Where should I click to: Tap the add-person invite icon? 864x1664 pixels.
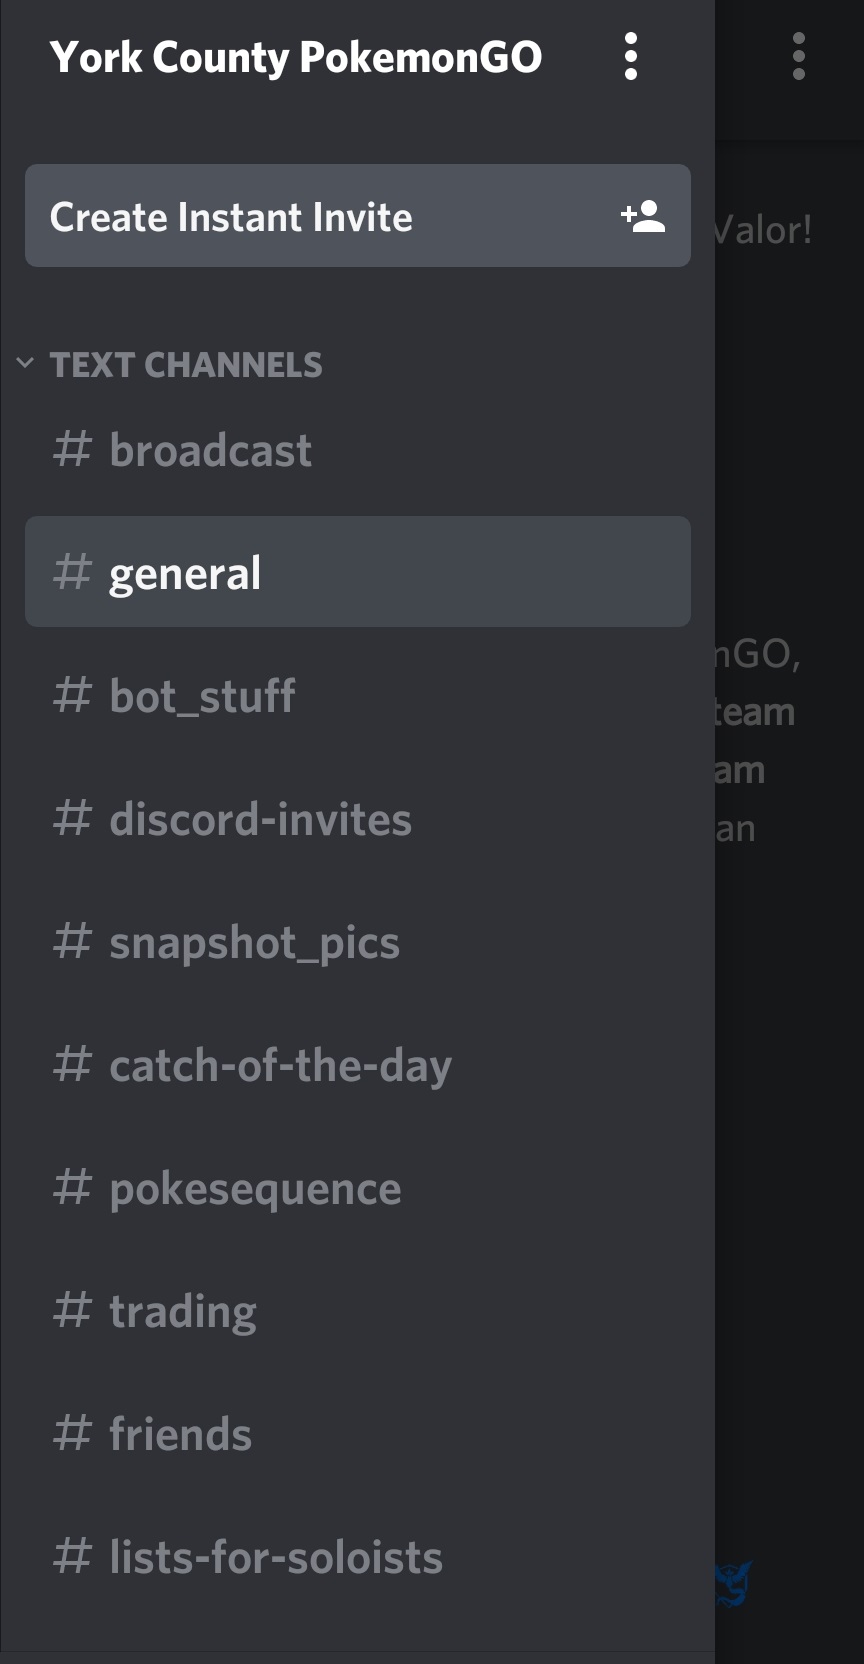[x=643, y=216]
